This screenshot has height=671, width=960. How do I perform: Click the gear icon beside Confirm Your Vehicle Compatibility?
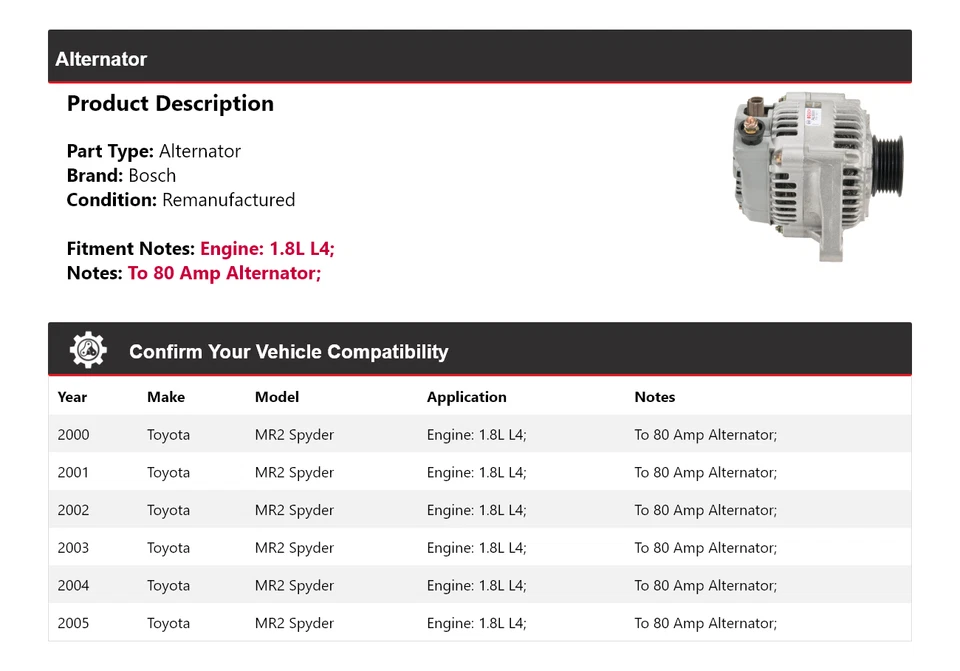click(88, 350)
